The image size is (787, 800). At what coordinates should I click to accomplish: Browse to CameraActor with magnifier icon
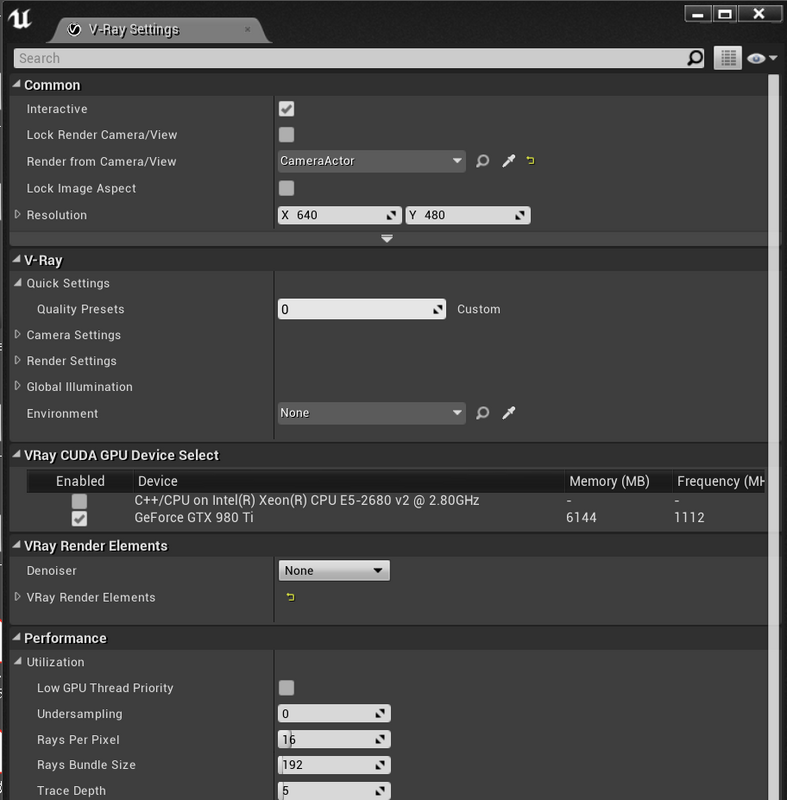coord(483,161)
